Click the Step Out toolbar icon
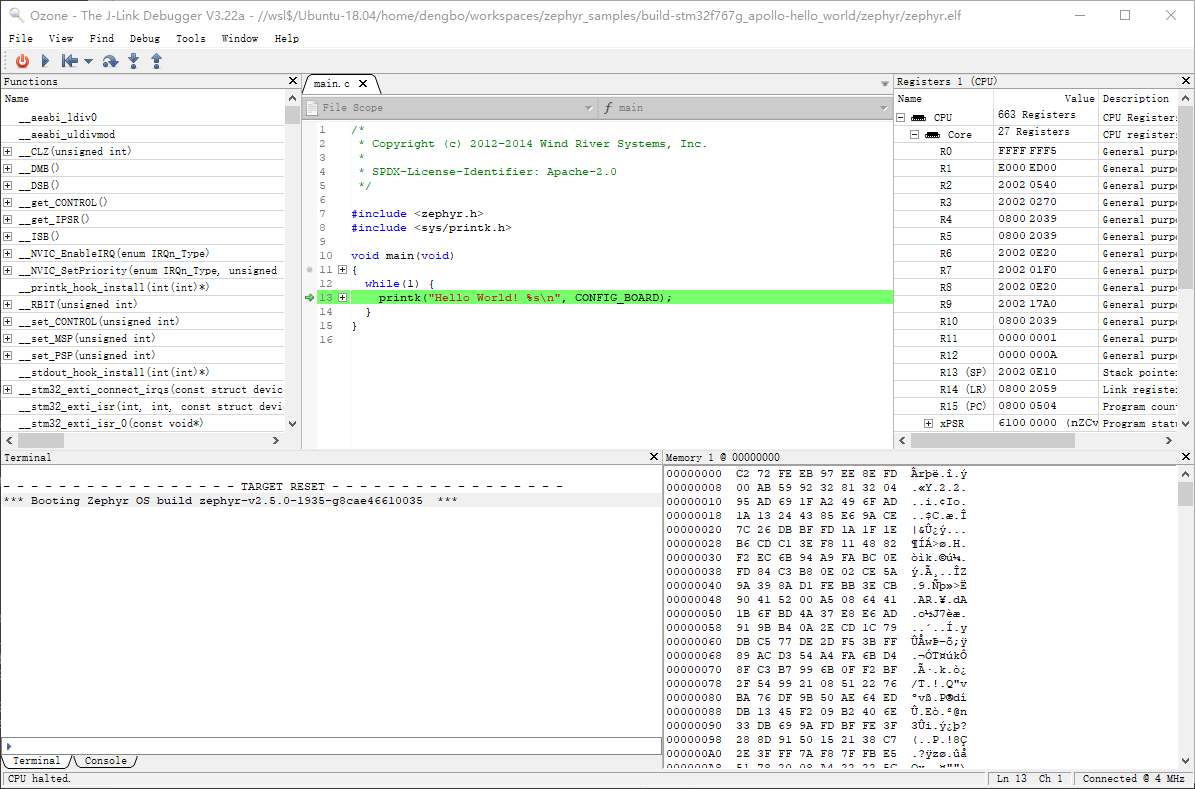 [x=156, y=61]
